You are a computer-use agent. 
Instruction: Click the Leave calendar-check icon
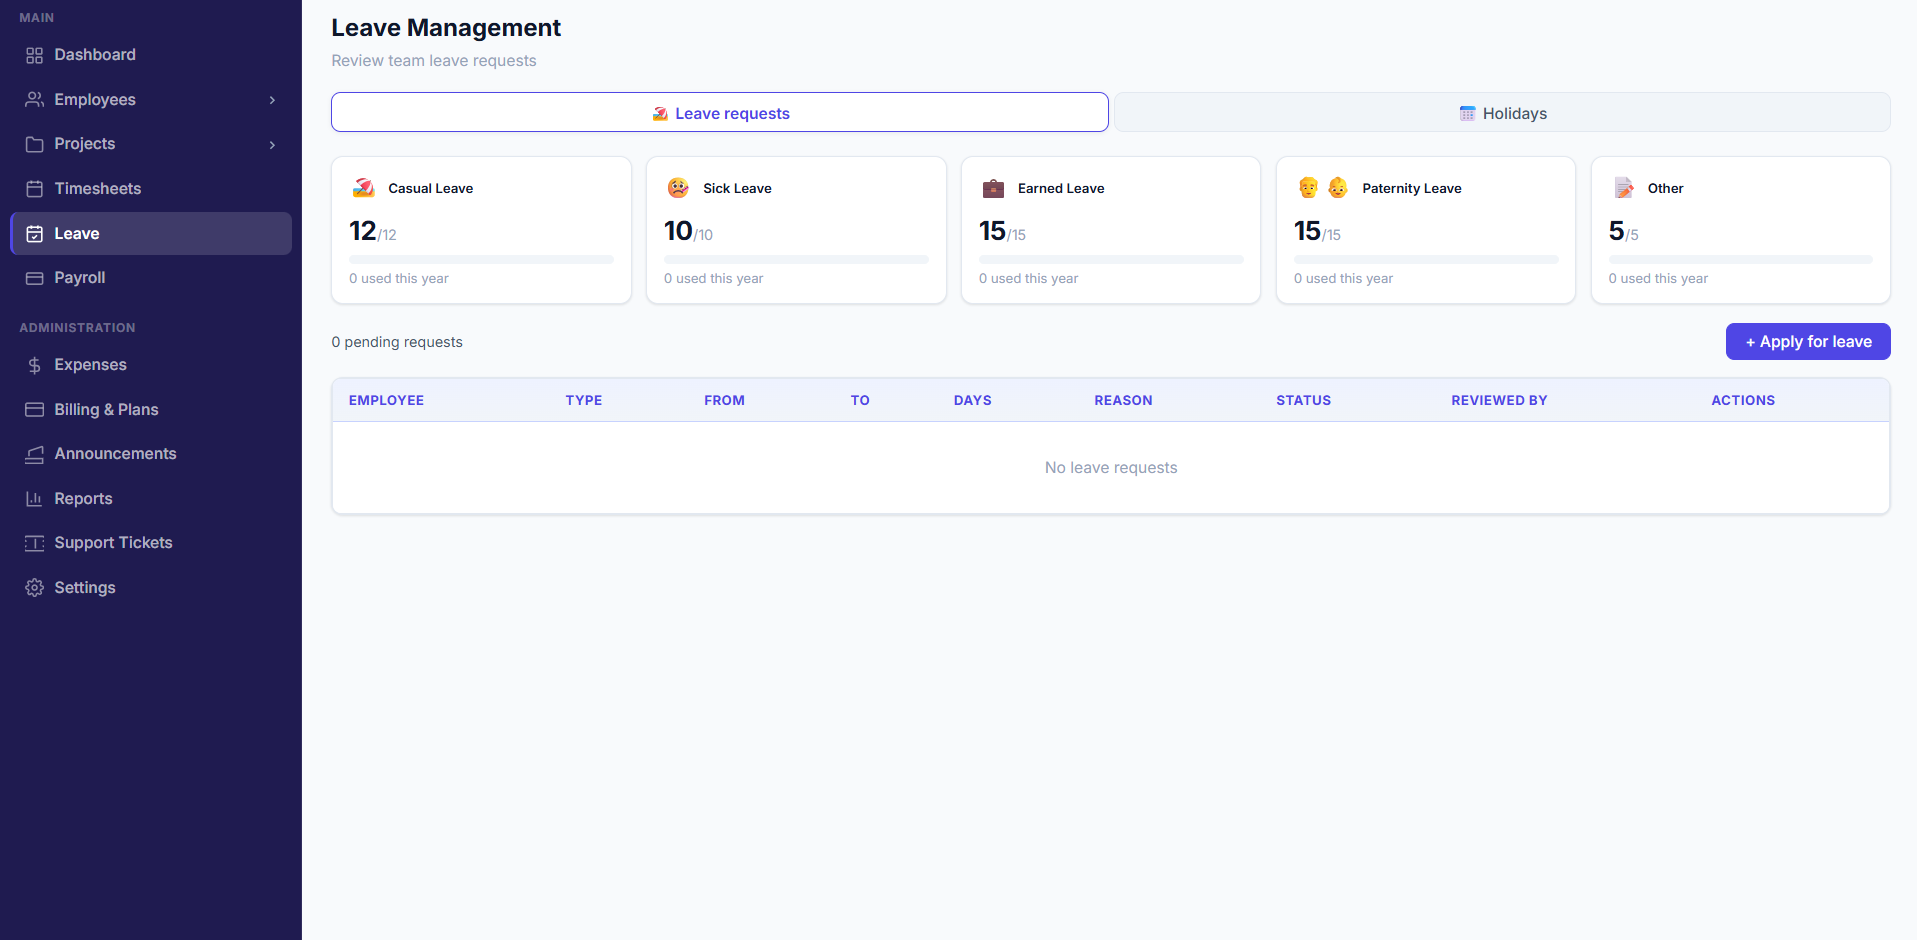pyautogui.click(x=34, y=234)
